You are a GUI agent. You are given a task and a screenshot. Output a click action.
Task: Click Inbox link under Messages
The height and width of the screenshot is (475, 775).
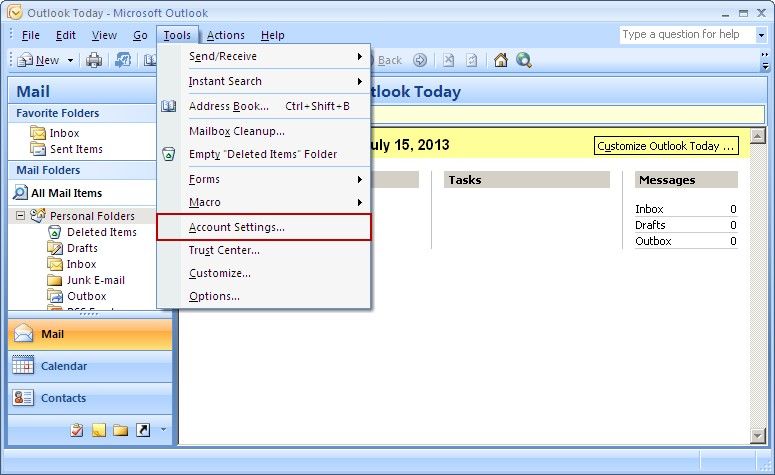(x=649, y=209)
